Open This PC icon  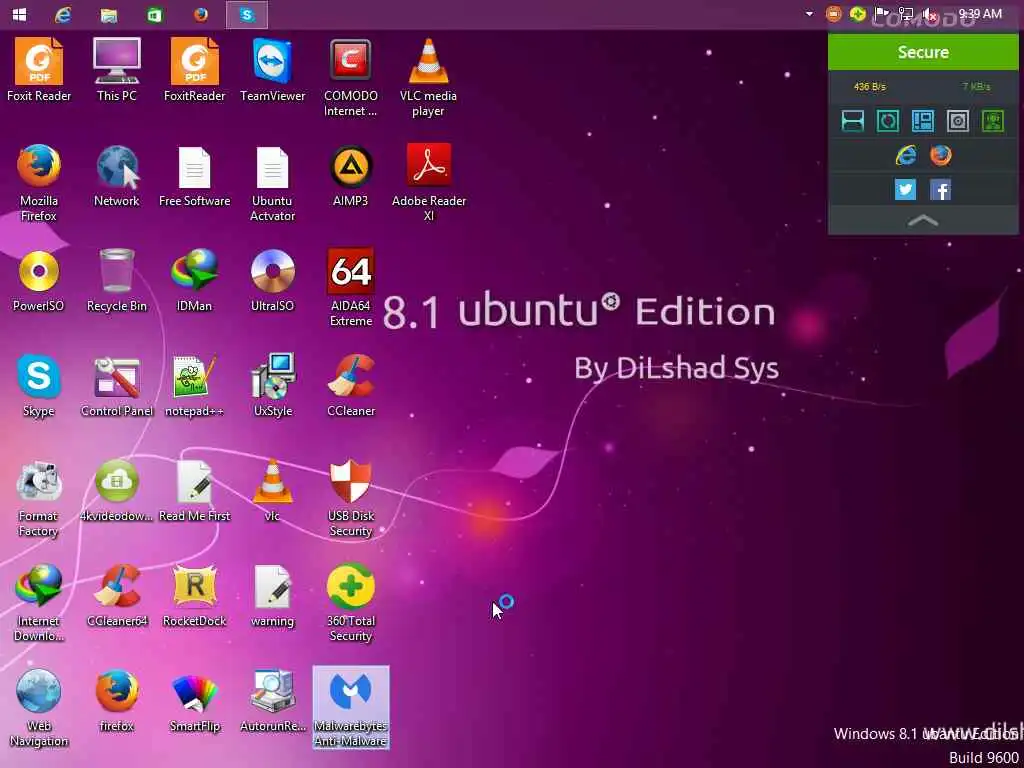pyautogui.click(x=117, y=69)
